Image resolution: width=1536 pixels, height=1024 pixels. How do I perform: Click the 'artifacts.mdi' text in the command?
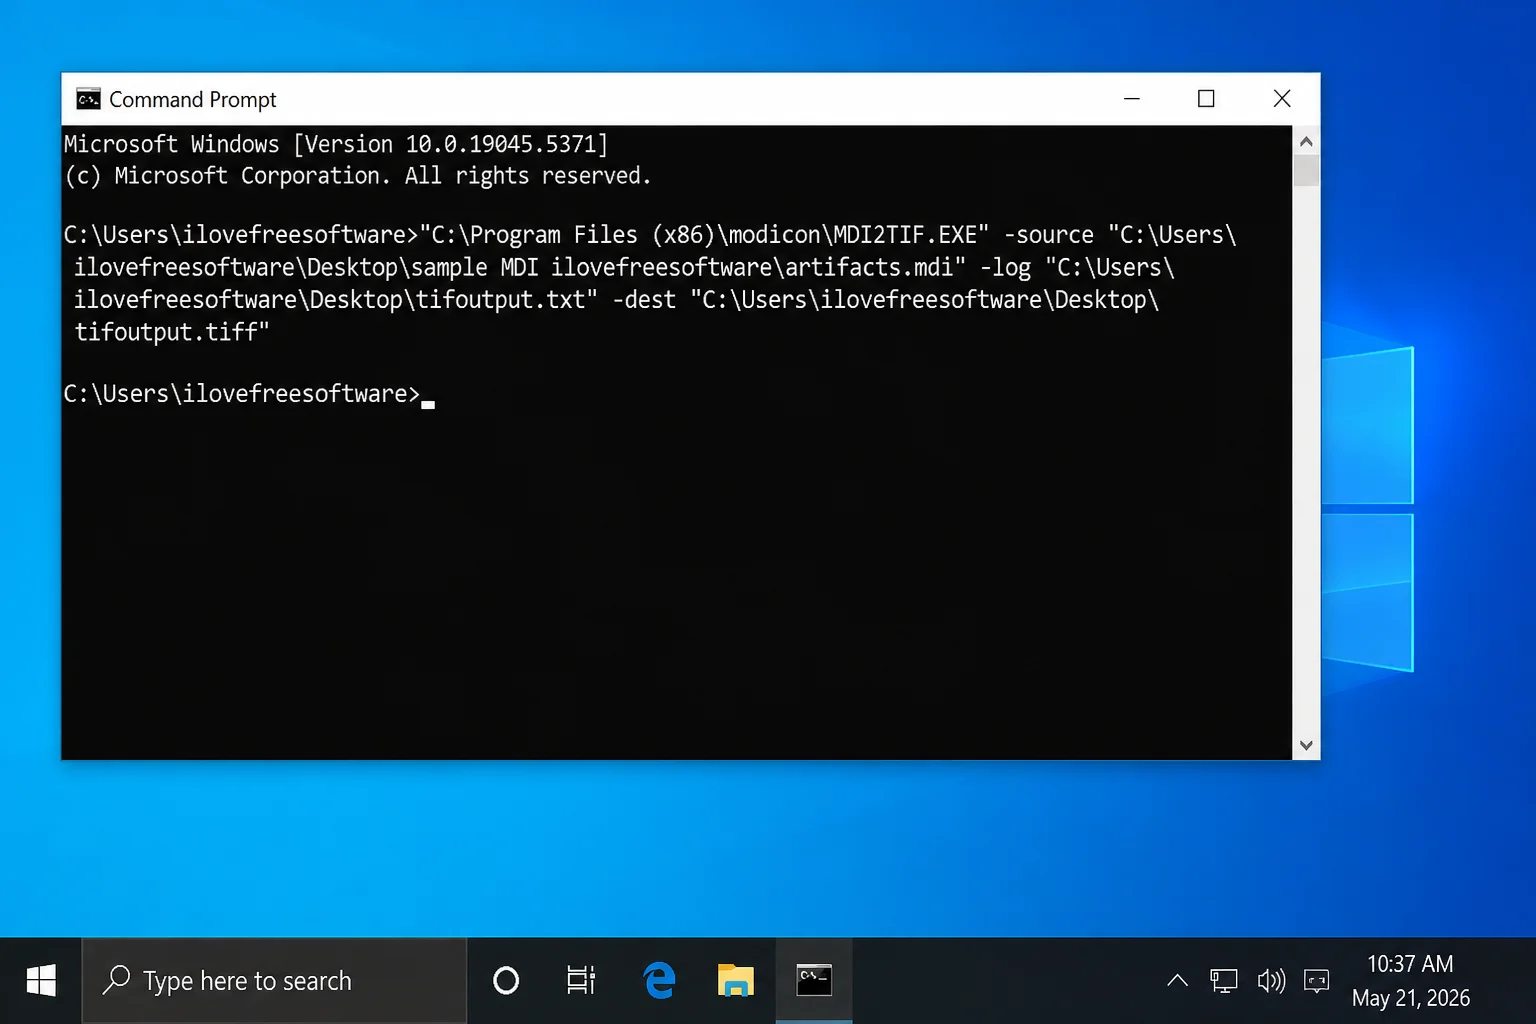point(869,267)
